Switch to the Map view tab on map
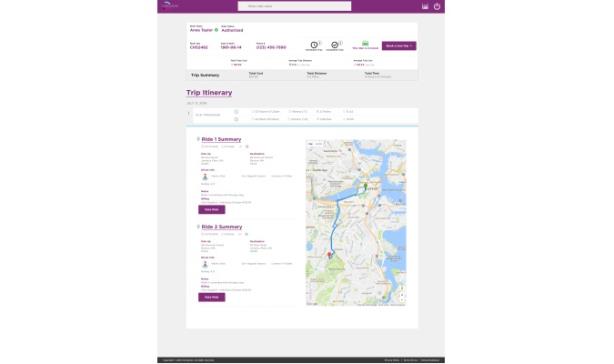Screen dimensions: 614x364 (311, 144)
